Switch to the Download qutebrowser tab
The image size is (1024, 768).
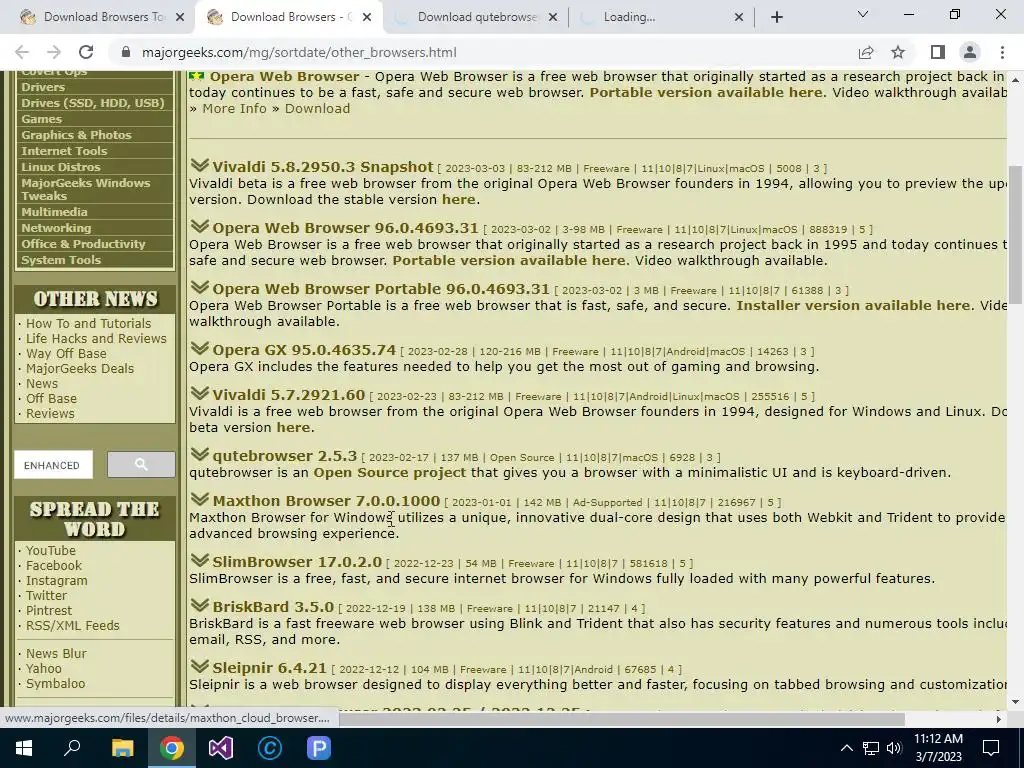point(477,17)
